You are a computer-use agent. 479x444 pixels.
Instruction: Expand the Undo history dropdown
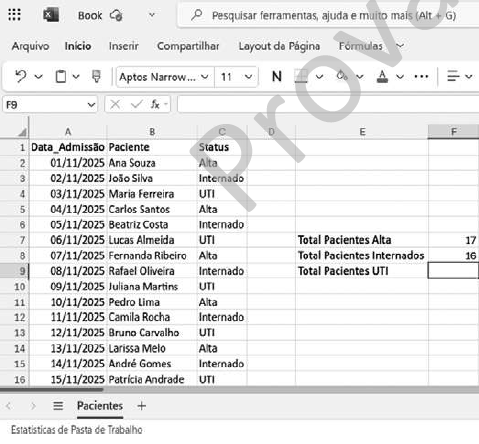coord(39,77)
